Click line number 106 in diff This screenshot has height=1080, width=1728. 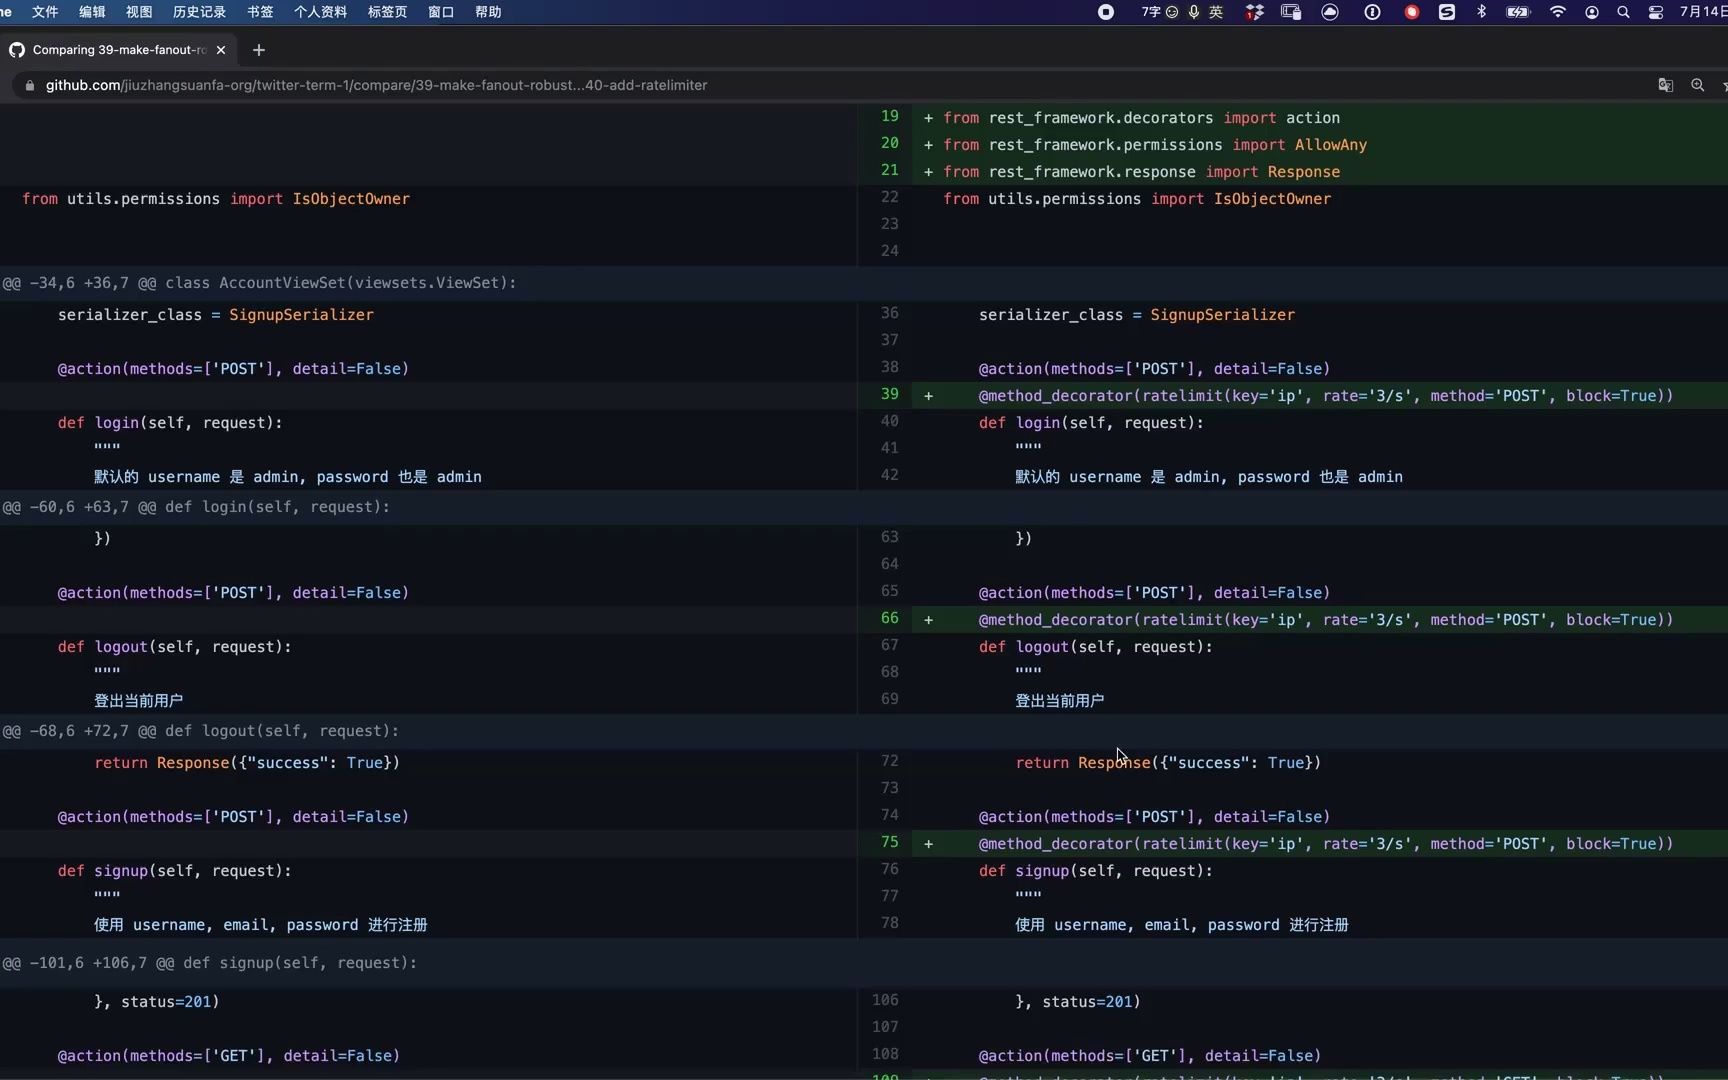[885, 1000]
